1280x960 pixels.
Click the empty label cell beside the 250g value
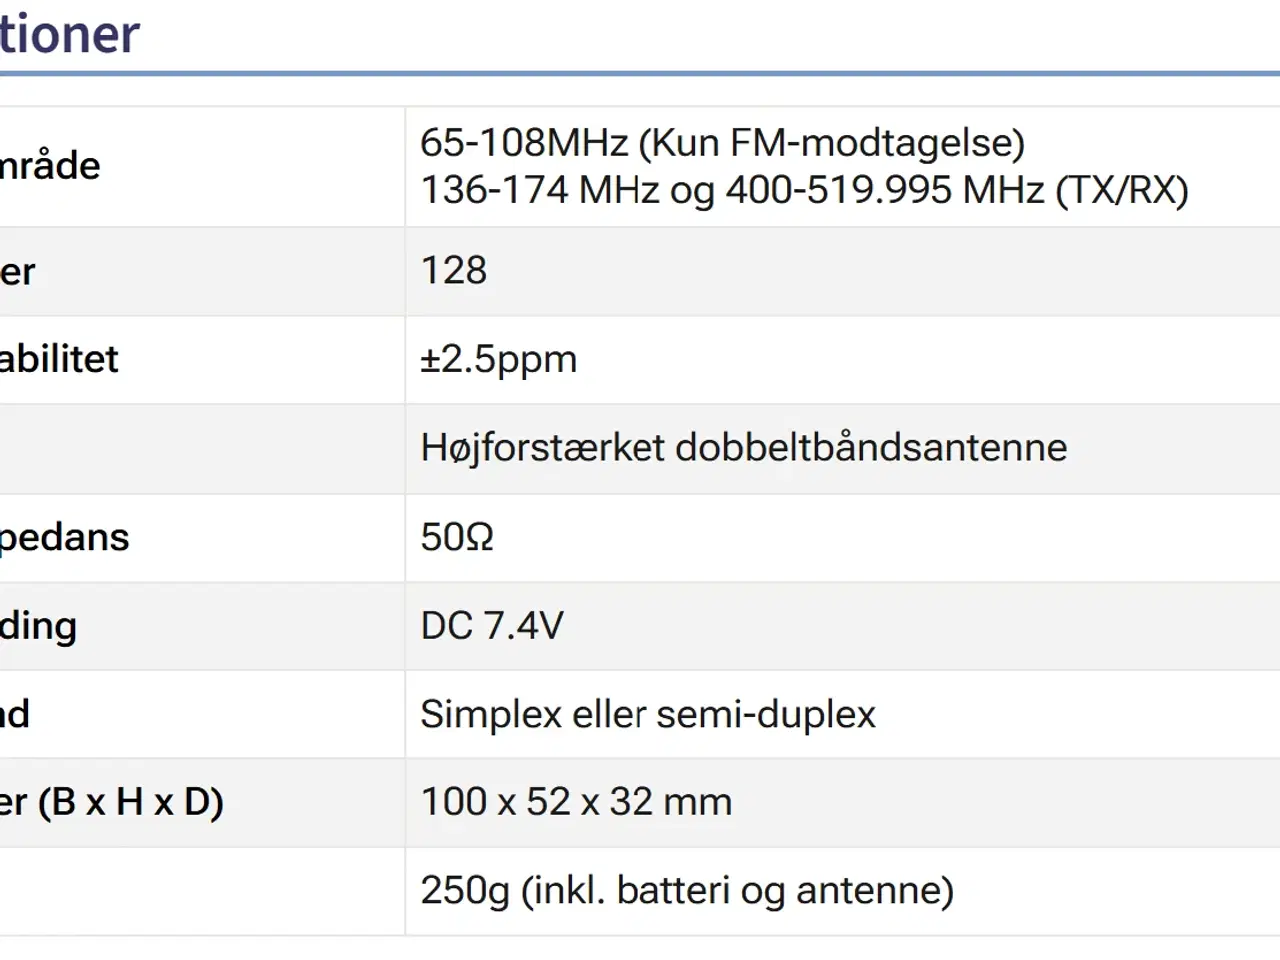pos(200,890)
